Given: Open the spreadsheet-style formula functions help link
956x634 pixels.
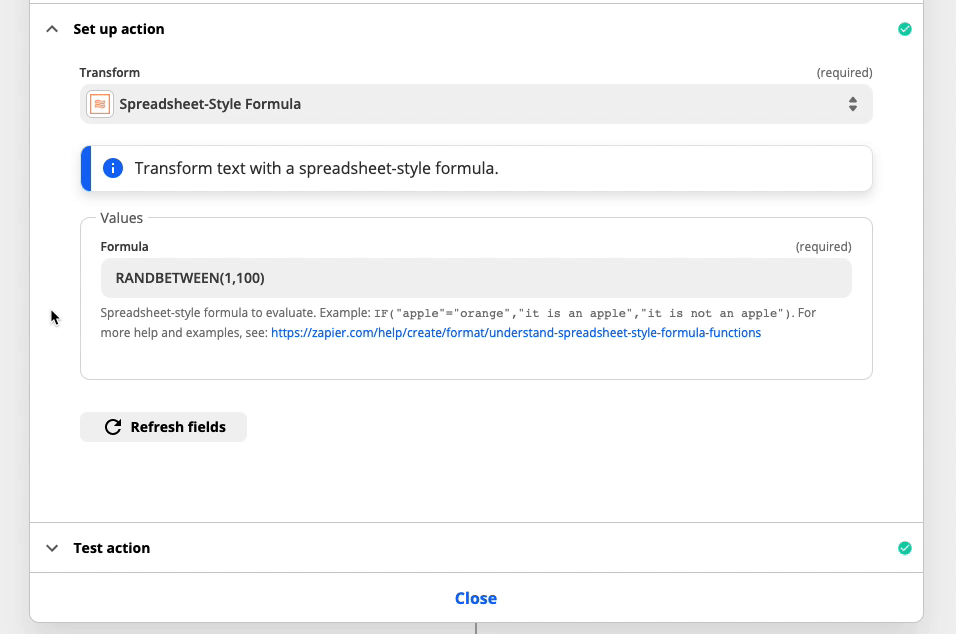Looking at the screenshot, I should click(516, 333).
